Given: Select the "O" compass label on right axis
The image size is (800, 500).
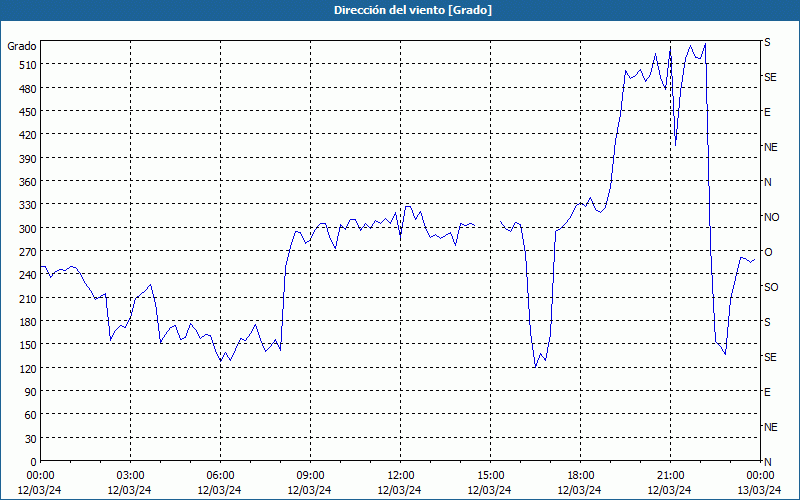Looking at the screenshot, I should coord(768,252).
